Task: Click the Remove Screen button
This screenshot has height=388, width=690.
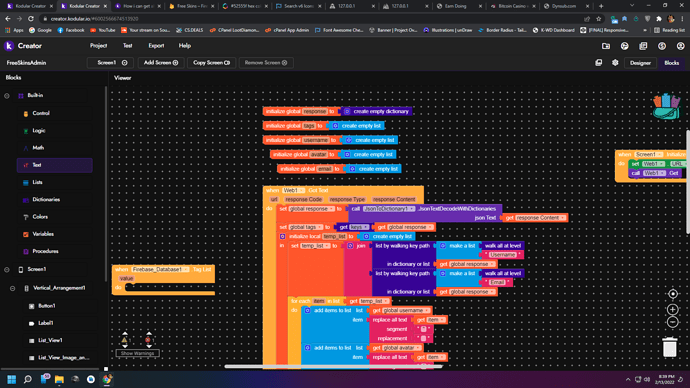Action: point(266,62)
